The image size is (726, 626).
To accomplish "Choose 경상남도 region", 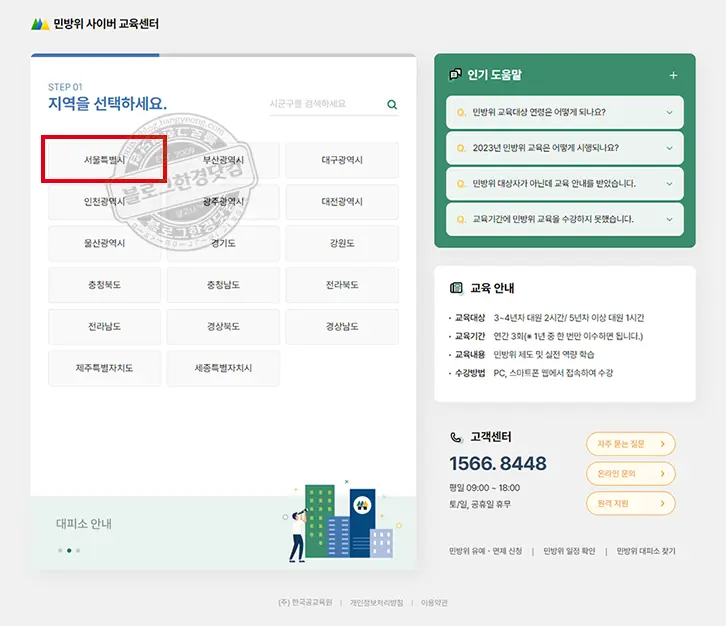I will [342, 326].
